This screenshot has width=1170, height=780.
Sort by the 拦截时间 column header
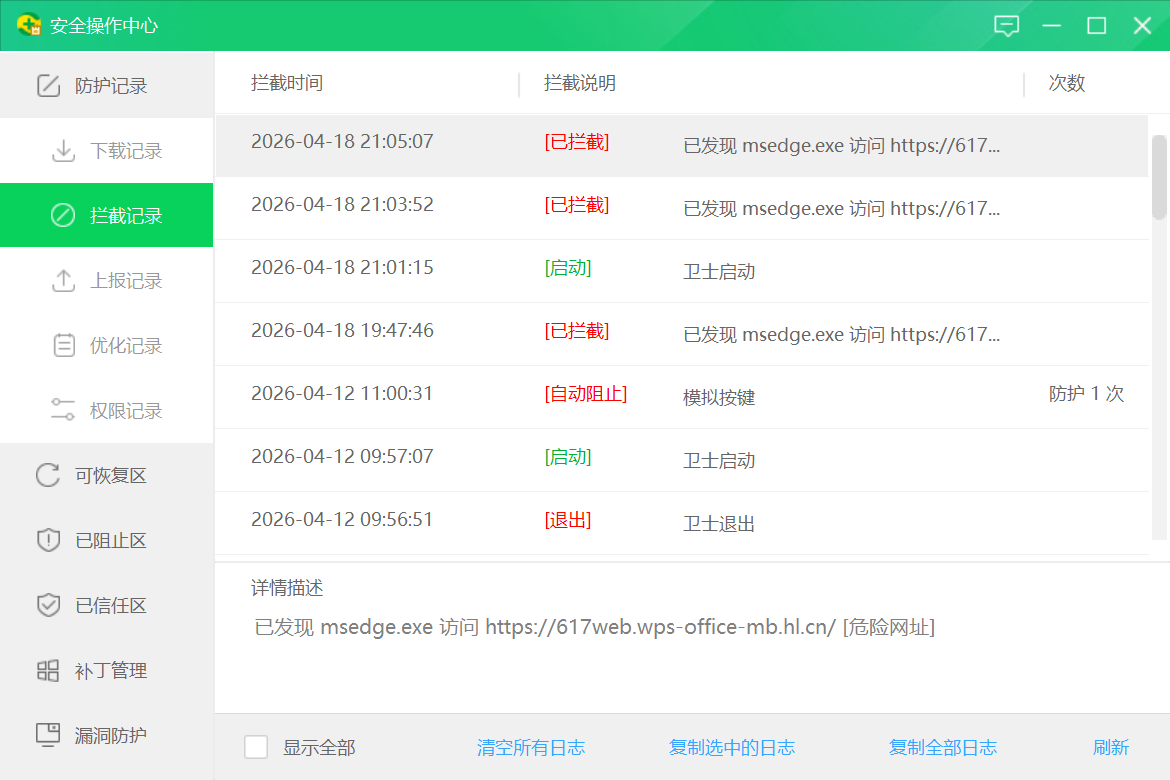pyautogui.click(x=287, y=83)
